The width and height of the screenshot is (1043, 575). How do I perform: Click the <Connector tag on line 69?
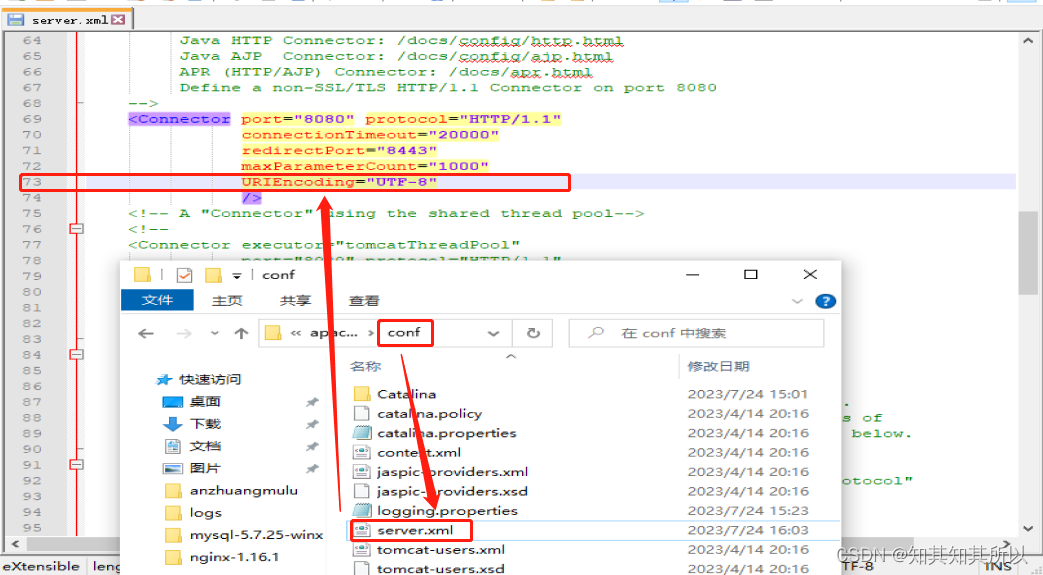180,119
